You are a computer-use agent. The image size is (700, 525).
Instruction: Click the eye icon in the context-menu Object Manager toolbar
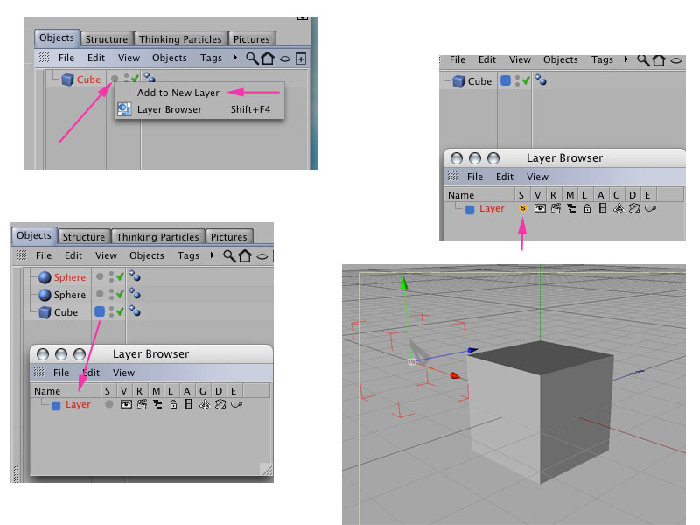(x=285, y=59)
